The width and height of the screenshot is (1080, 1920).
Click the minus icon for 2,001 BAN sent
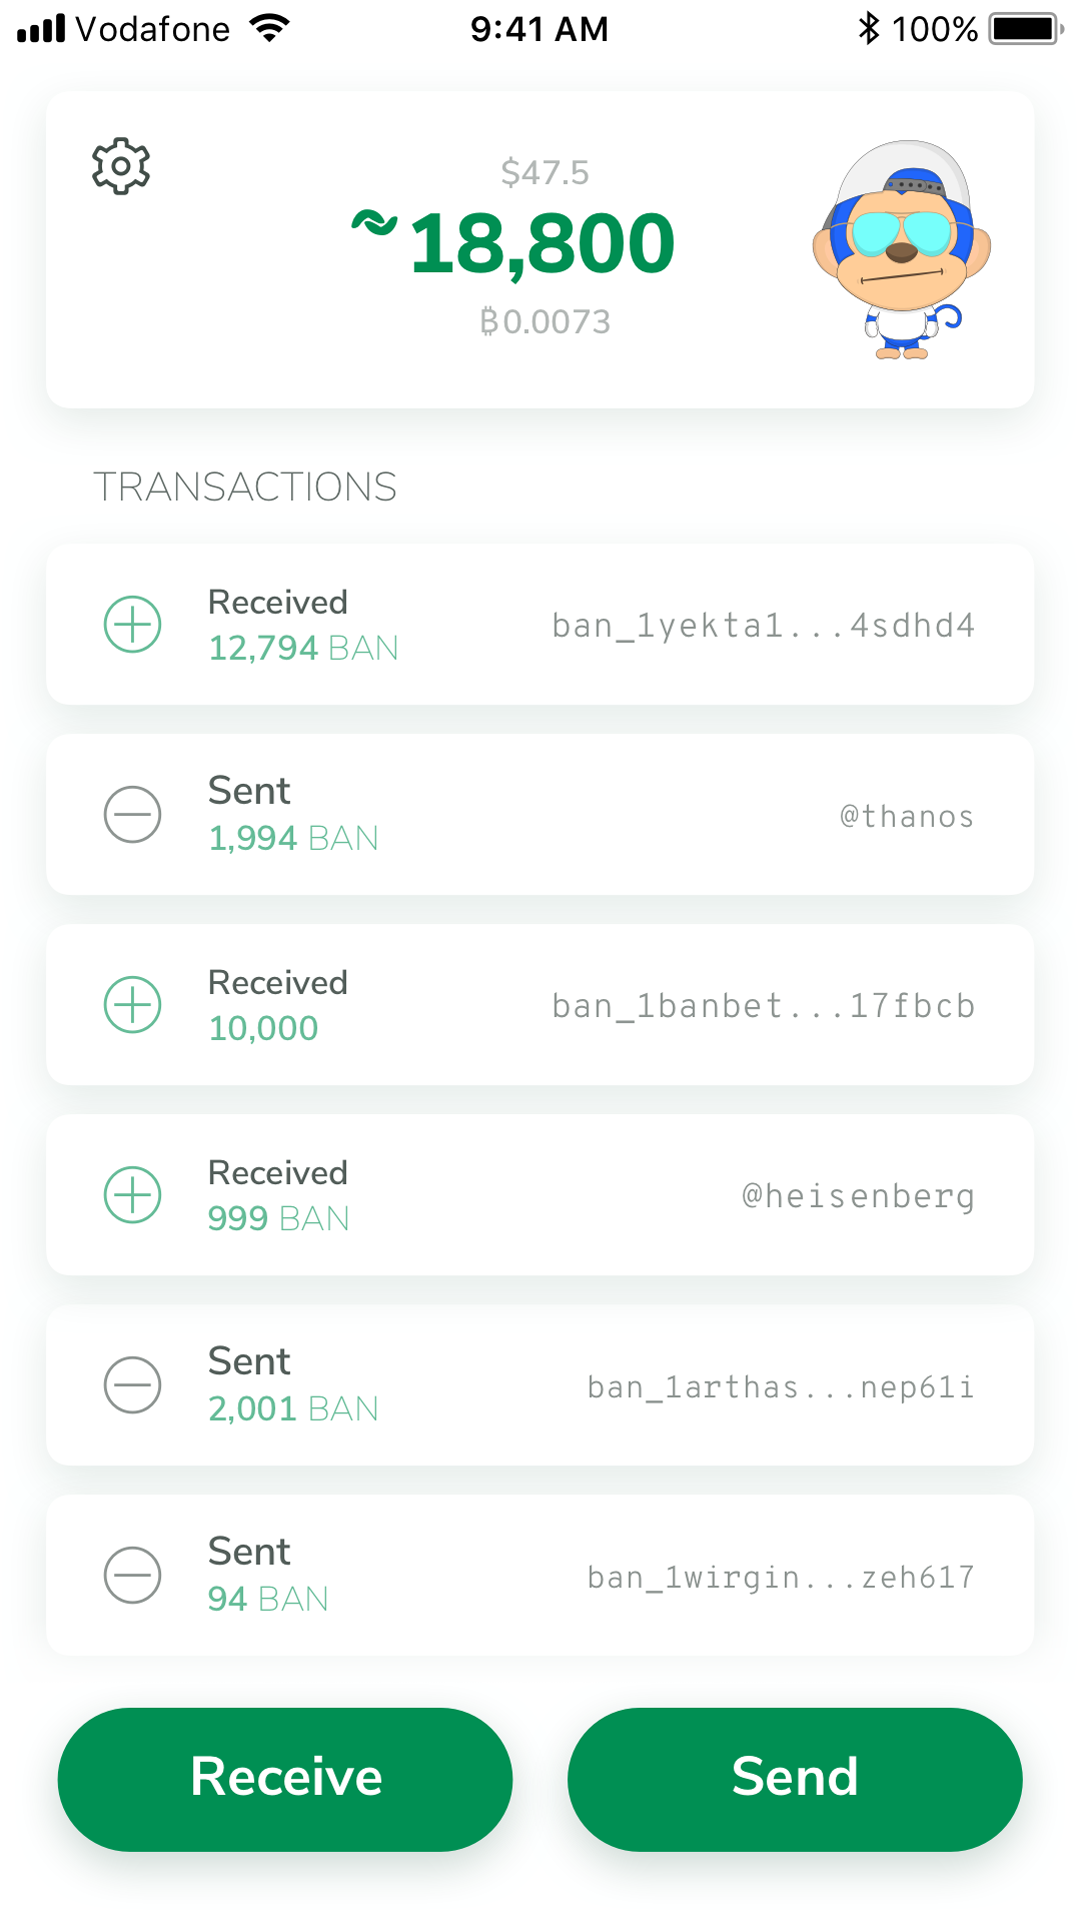[x=133, y=1385]
